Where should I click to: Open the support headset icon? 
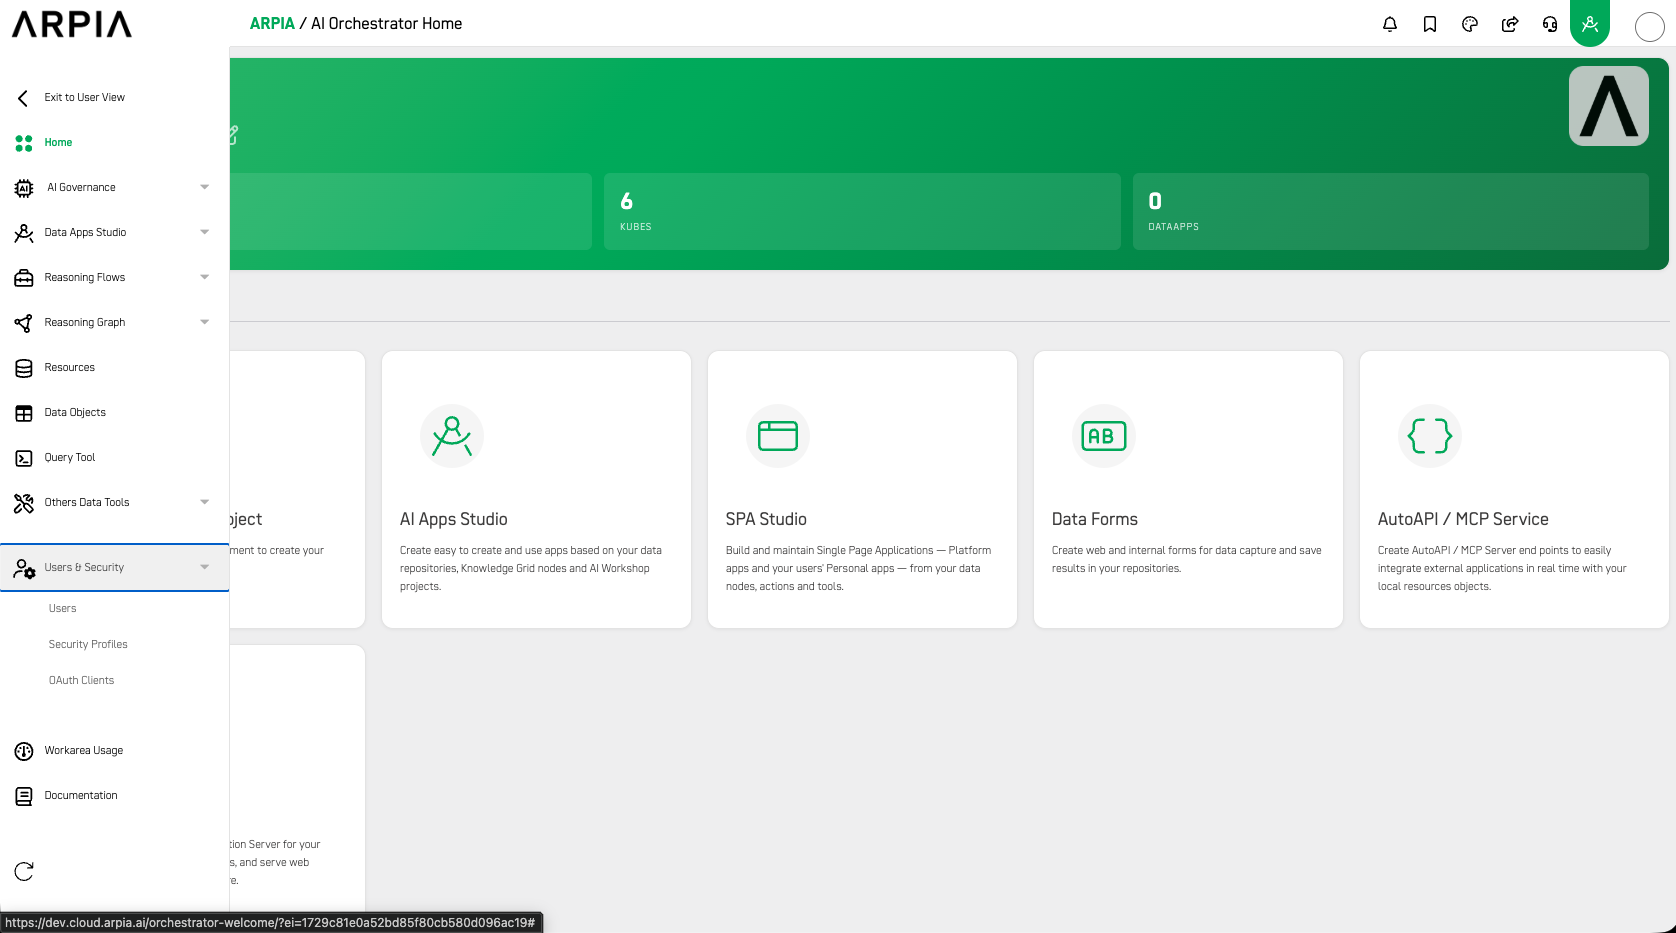pyautogui.click(x=1550, y=24)
